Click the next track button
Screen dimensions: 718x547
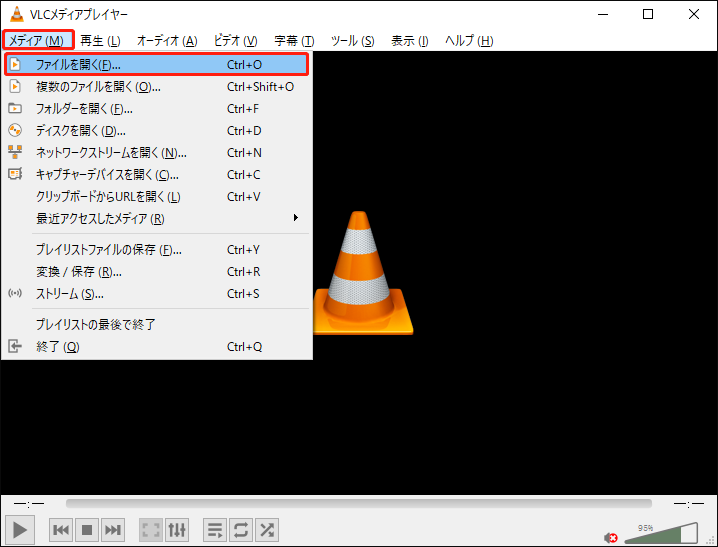tap(113, 530)
